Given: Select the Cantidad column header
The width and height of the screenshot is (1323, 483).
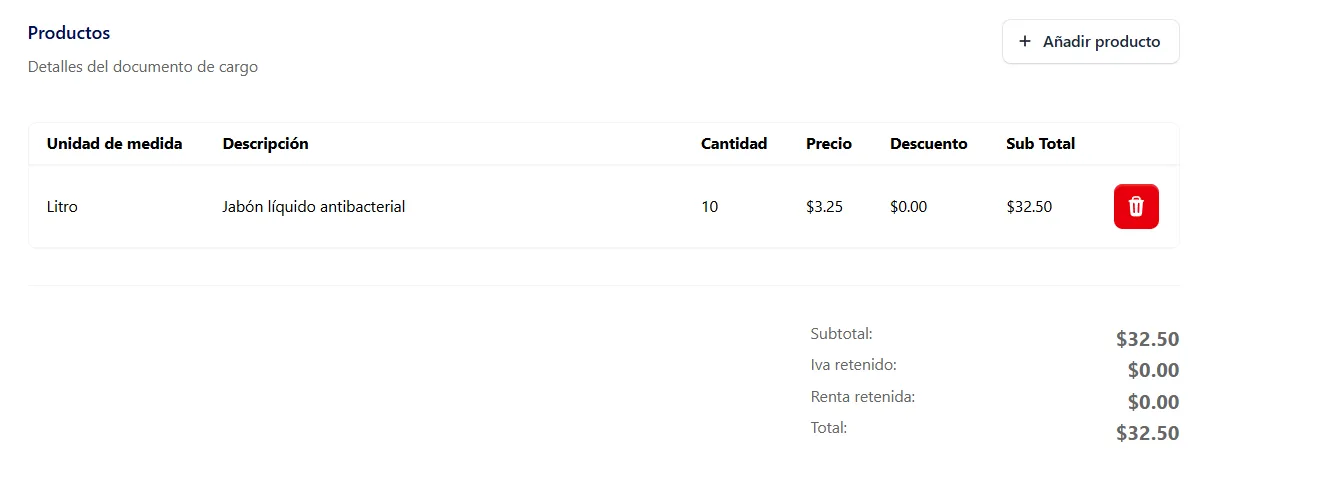Looking at the screenshot, I should tap(734, 144).
